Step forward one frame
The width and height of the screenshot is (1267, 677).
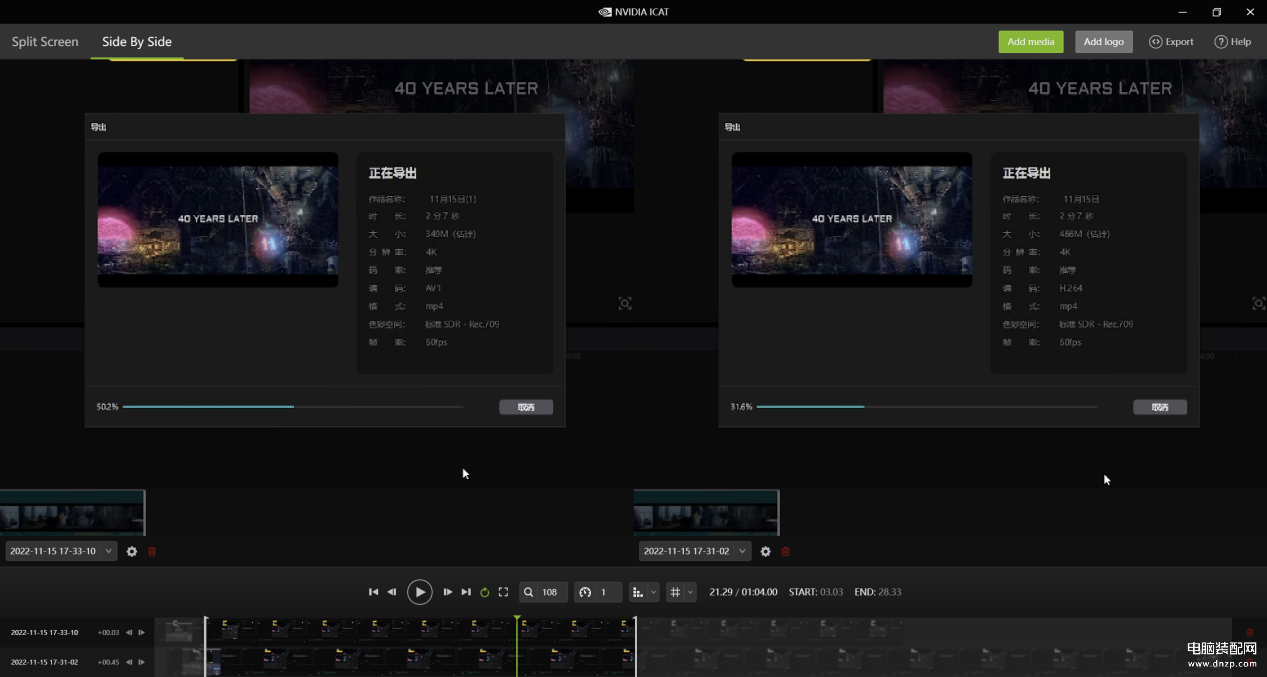point(448,592)
